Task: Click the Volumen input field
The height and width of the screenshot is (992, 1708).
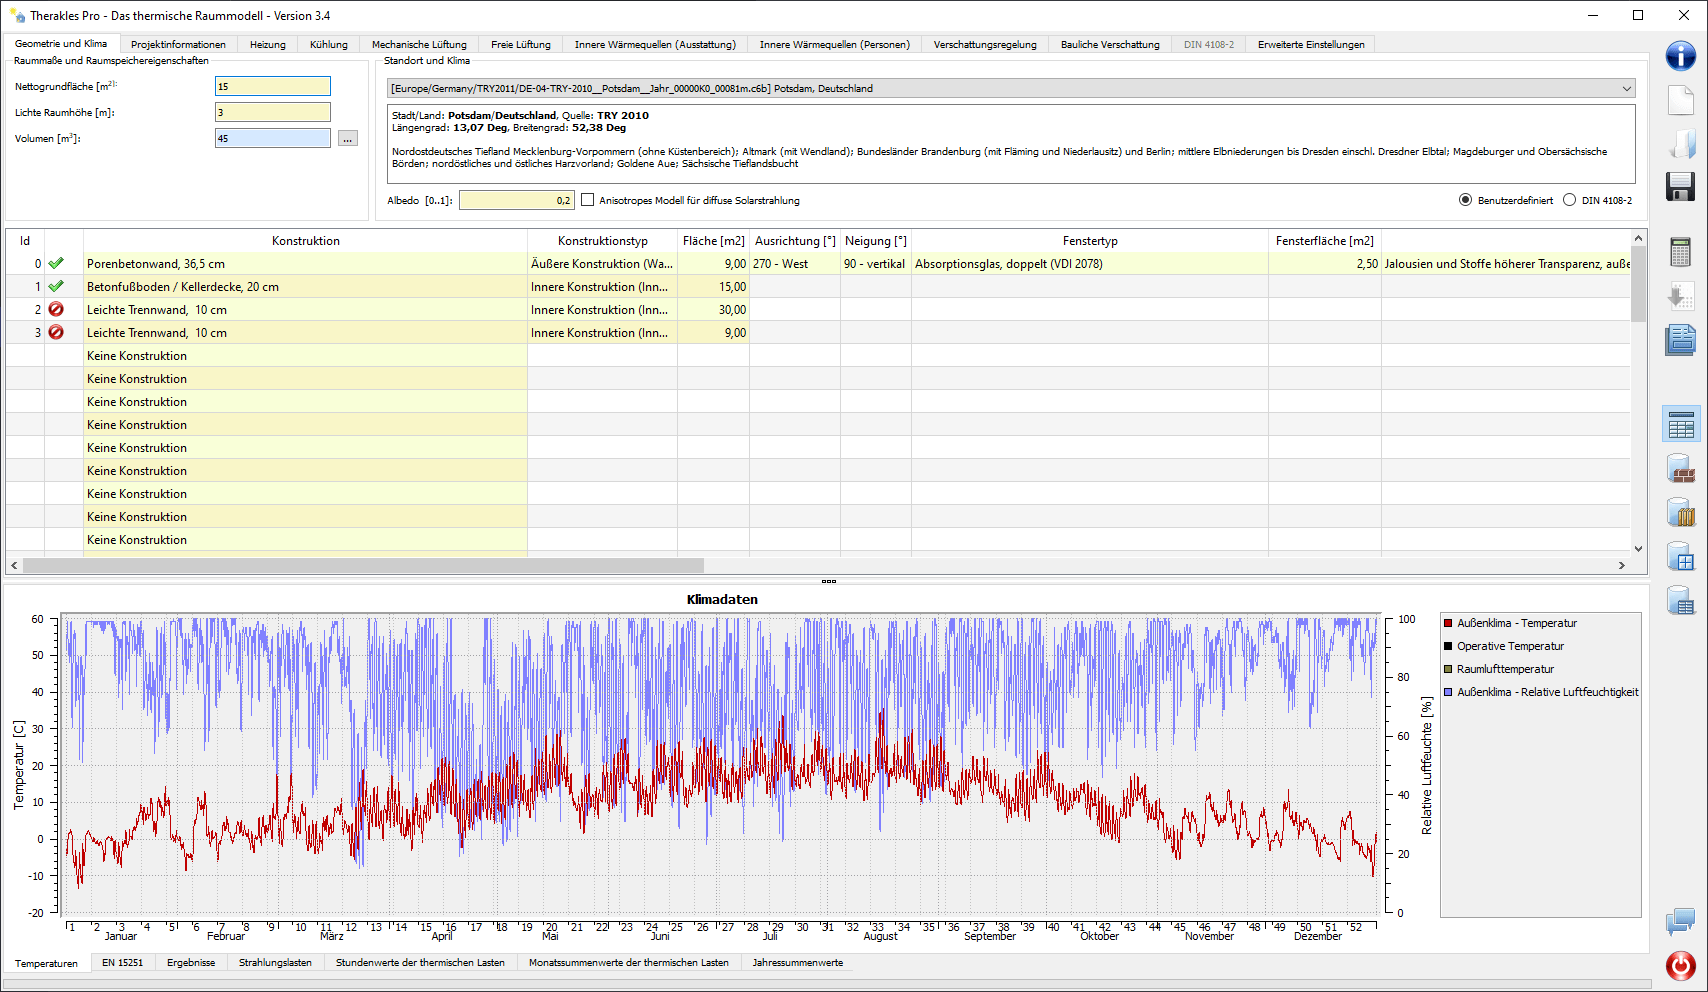Action: click(272, 139)
